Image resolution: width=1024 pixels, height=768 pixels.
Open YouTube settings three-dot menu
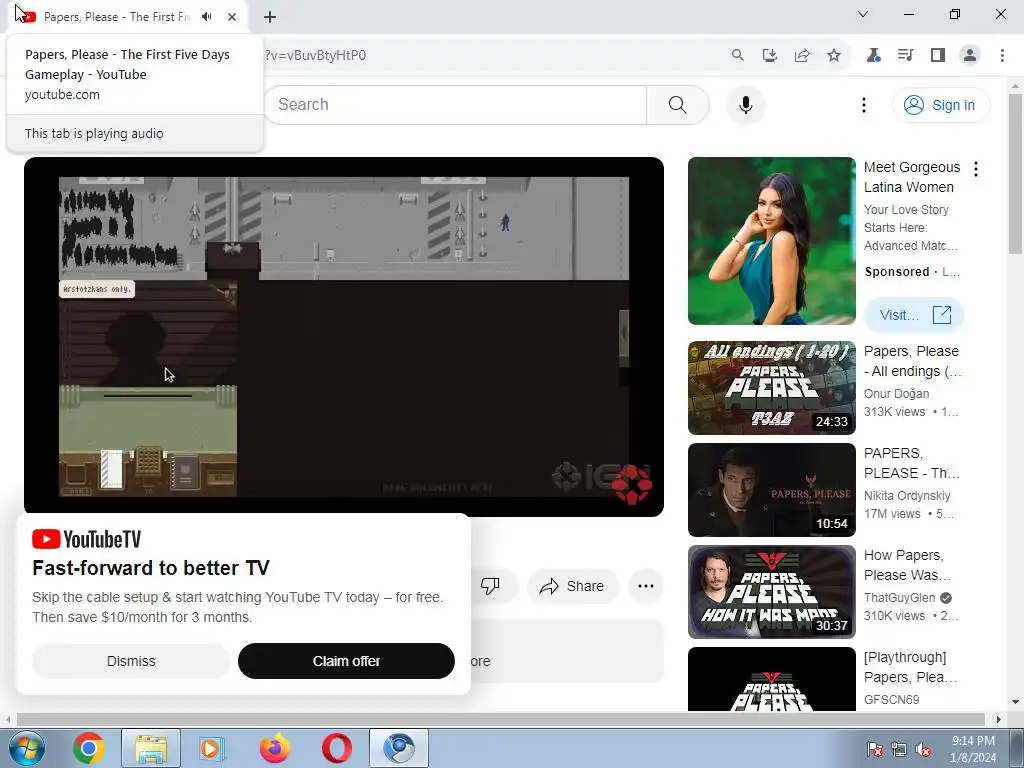tap(864, 105)
